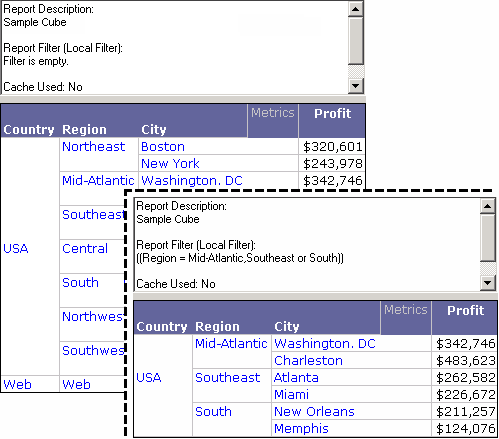Click the Miami city link
Image resolution: width=499 pixels, height=439 pixels.
click(x=291, y=395)
